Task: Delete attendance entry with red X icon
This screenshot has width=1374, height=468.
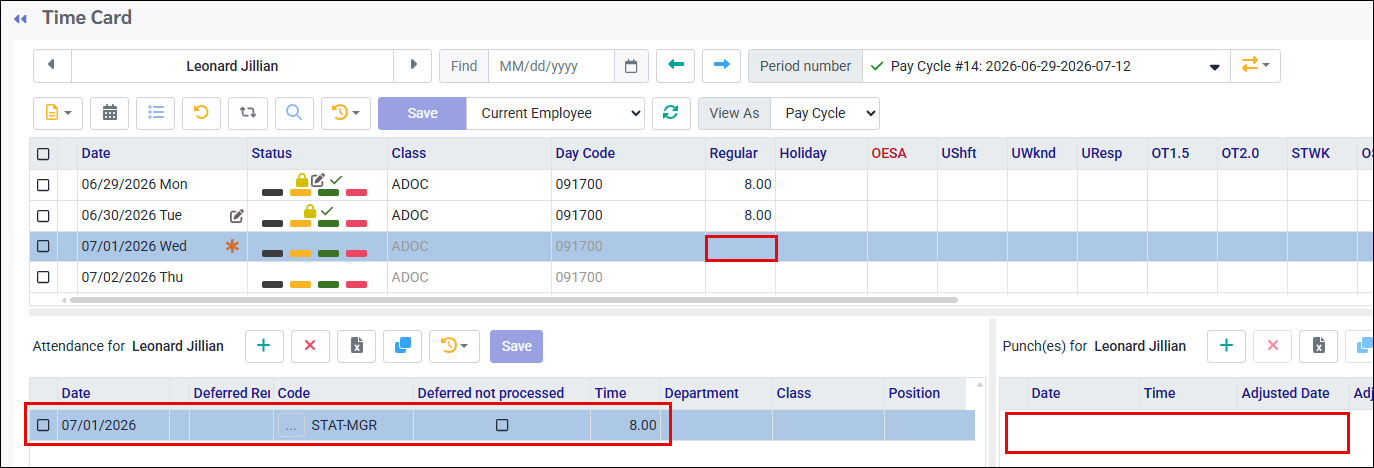Action: [x=310, y=346]
